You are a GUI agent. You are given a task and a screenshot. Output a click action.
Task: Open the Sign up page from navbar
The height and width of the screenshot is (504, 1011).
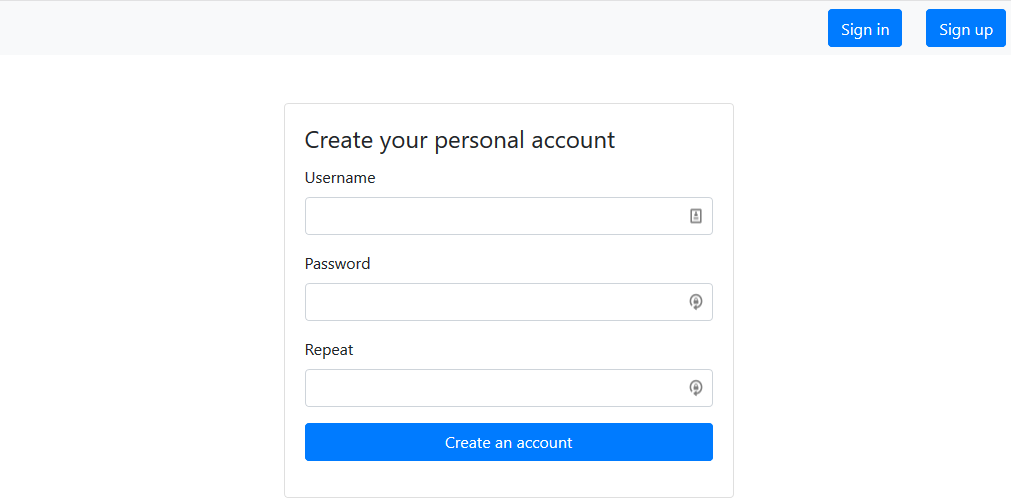pyautogui.click(x=965, y=29)
